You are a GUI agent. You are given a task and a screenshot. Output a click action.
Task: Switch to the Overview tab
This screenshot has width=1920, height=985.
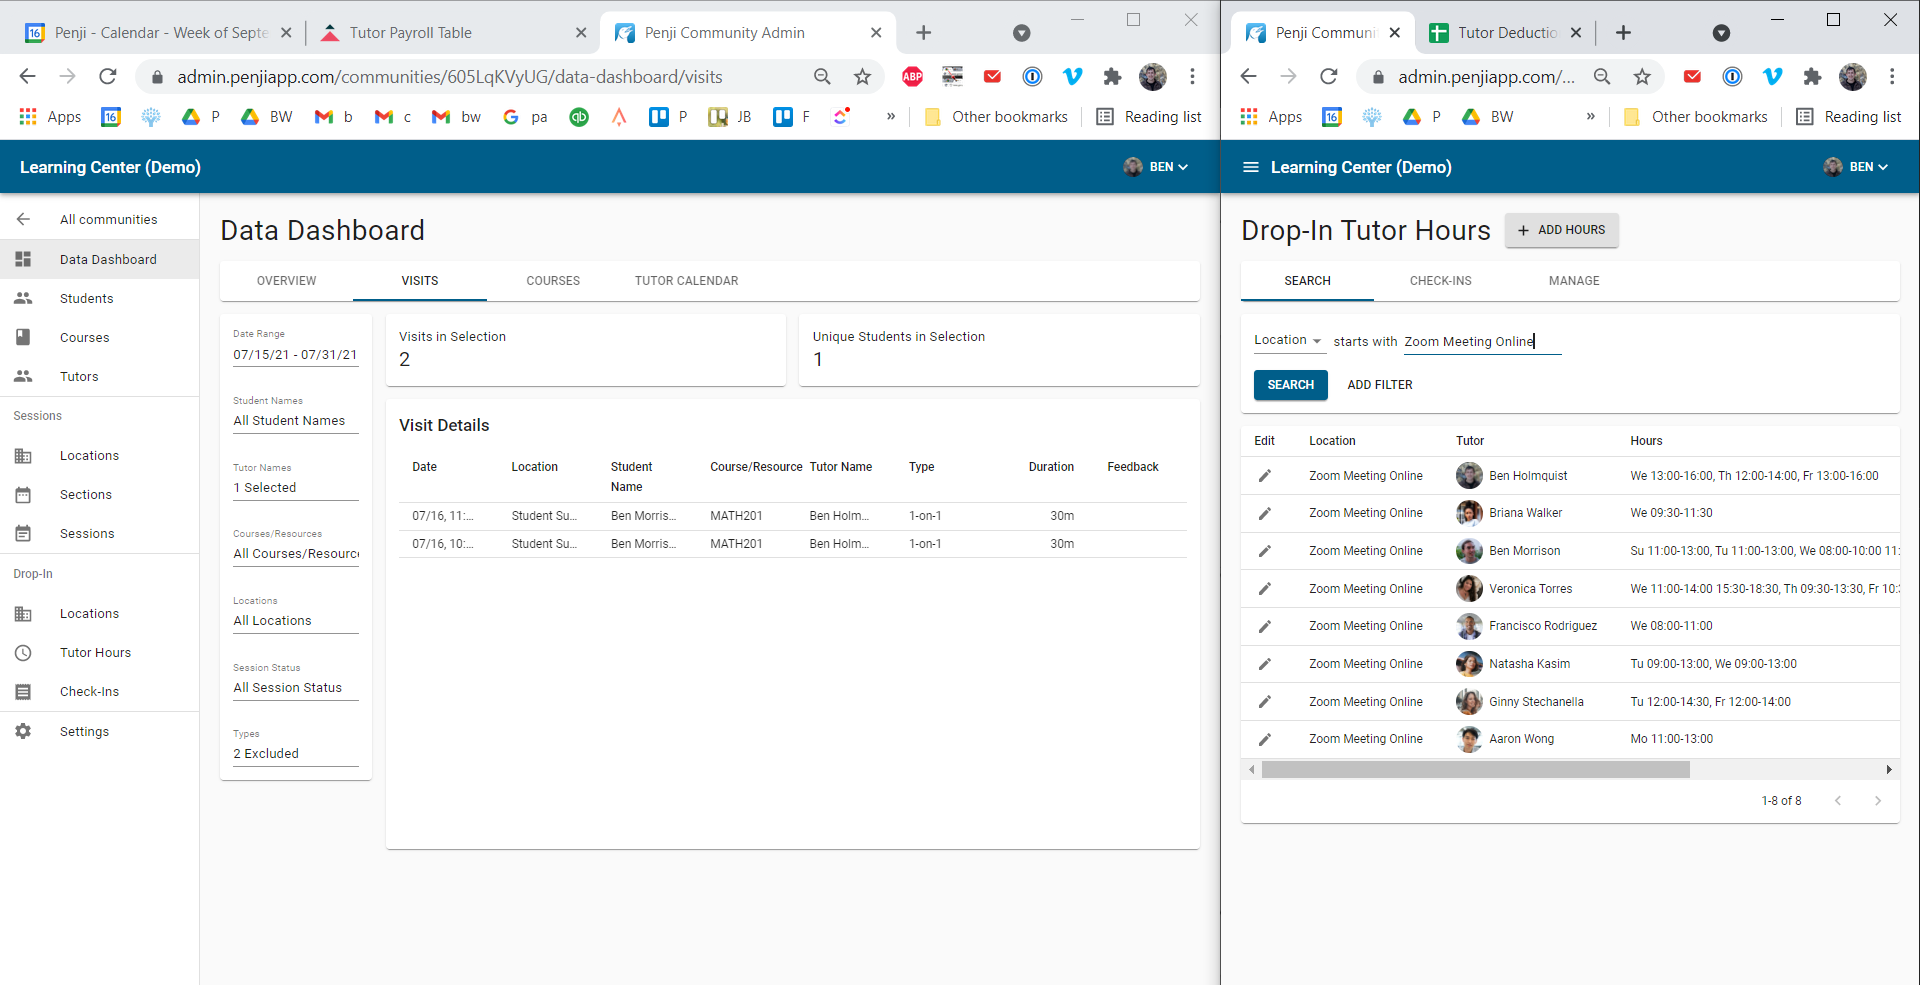[x=286, y=281]
